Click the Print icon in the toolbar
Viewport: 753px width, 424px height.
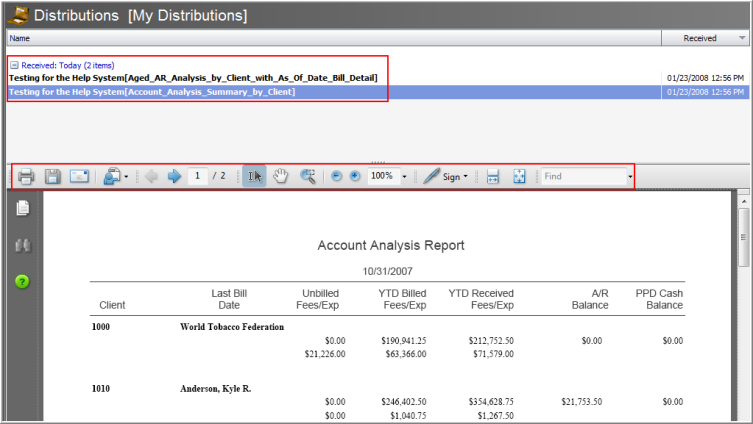click(x=26, y=177)
